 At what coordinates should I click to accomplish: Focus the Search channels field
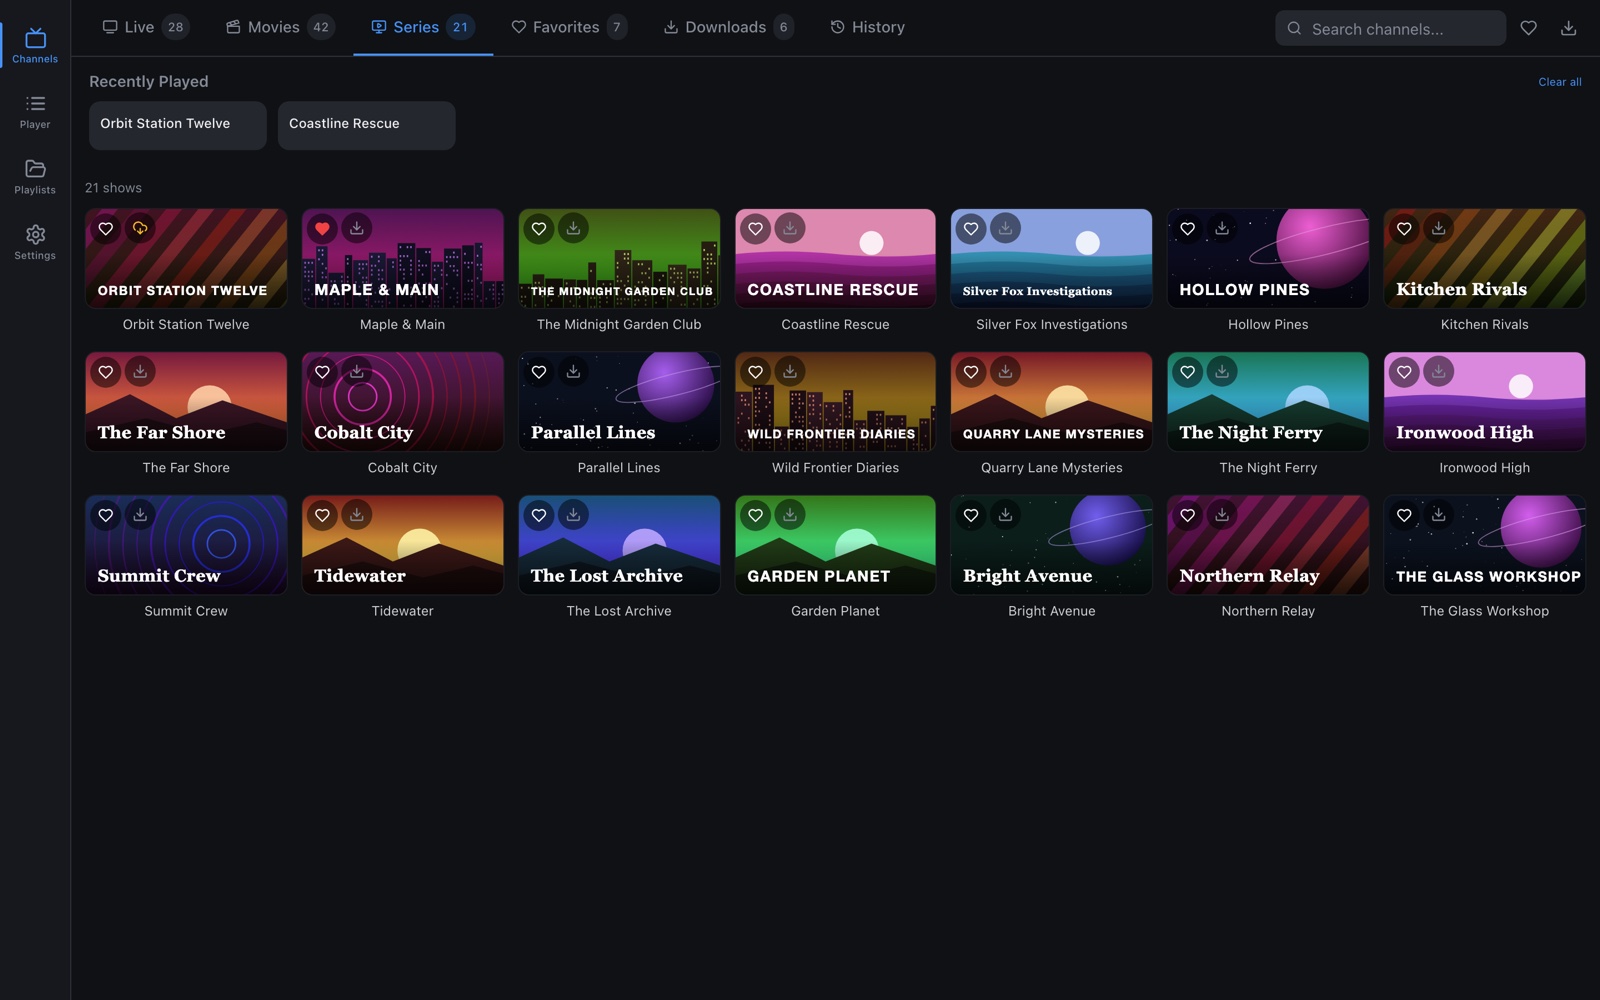point(1390,28)
